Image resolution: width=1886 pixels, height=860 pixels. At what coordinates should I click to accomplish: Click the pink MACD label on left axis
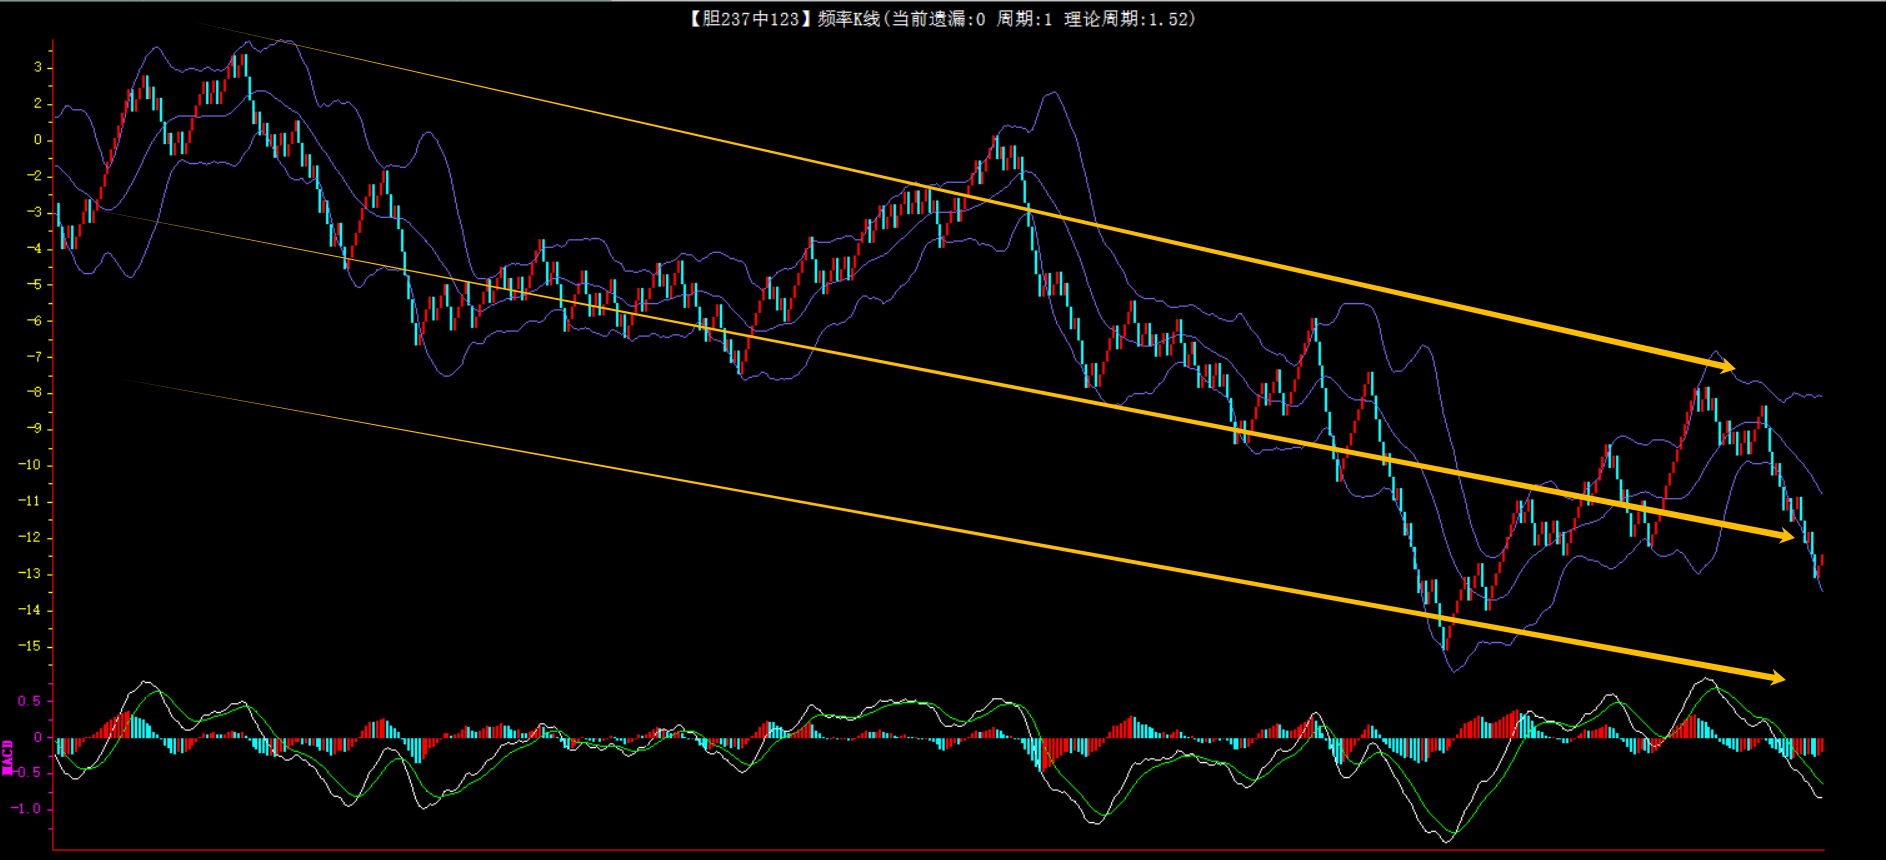click(8, 757)
